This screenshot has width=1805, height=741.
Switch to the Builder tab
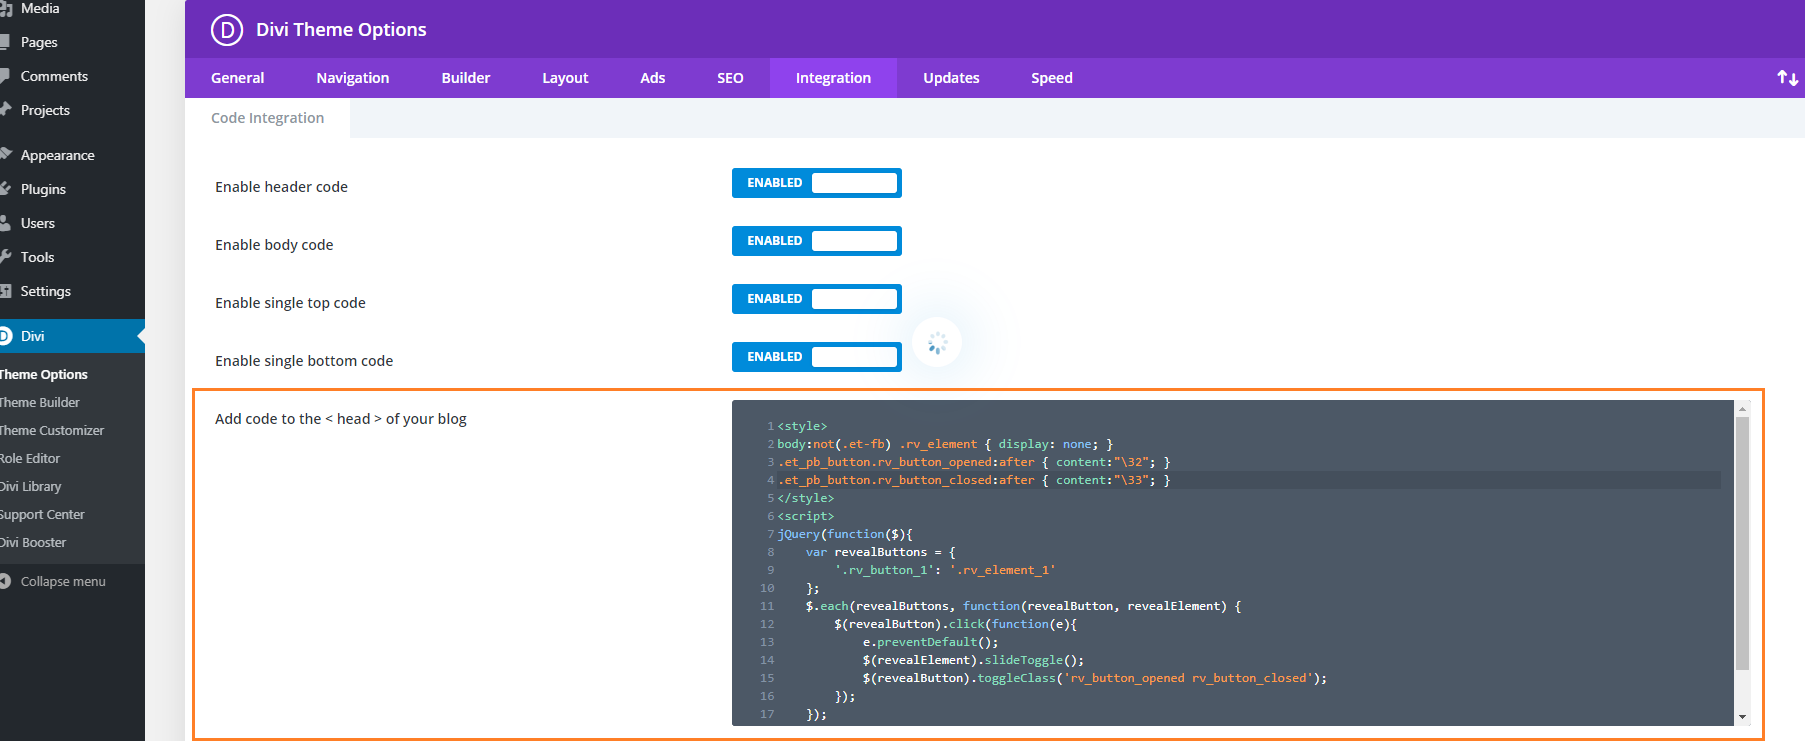[x=466, y=78]
